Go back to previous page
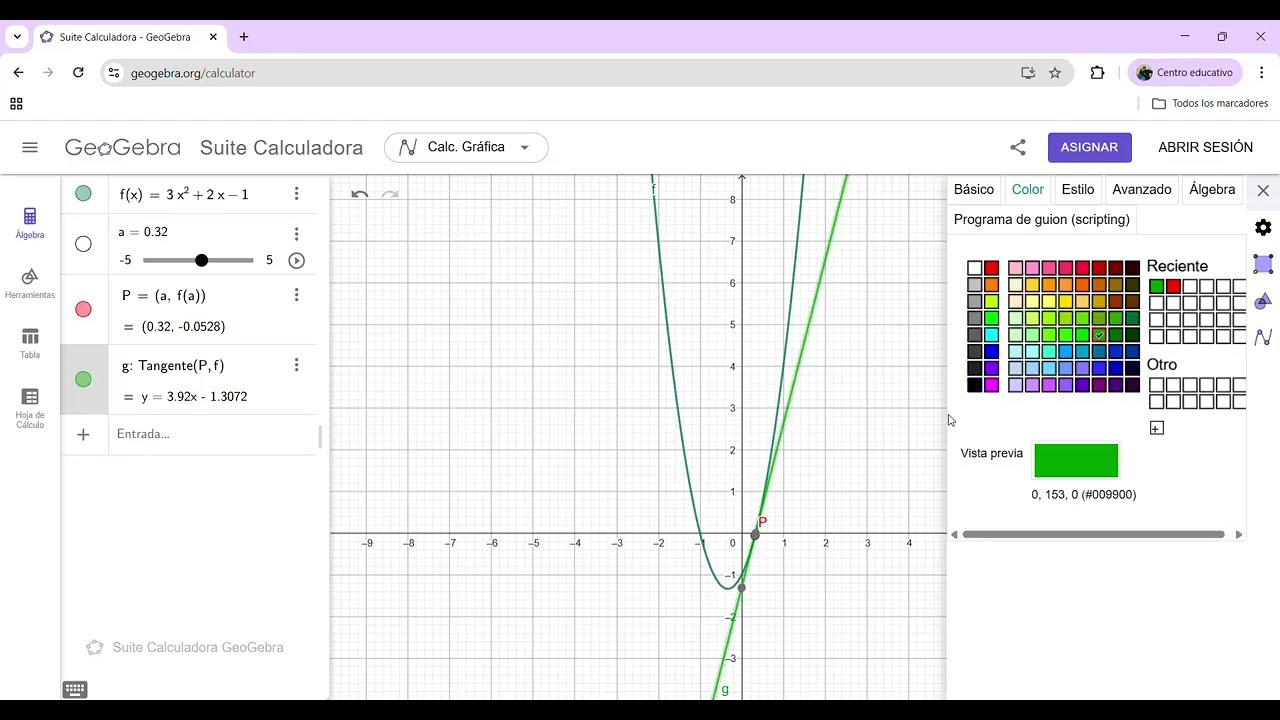1280x720 pixels. 18,73
